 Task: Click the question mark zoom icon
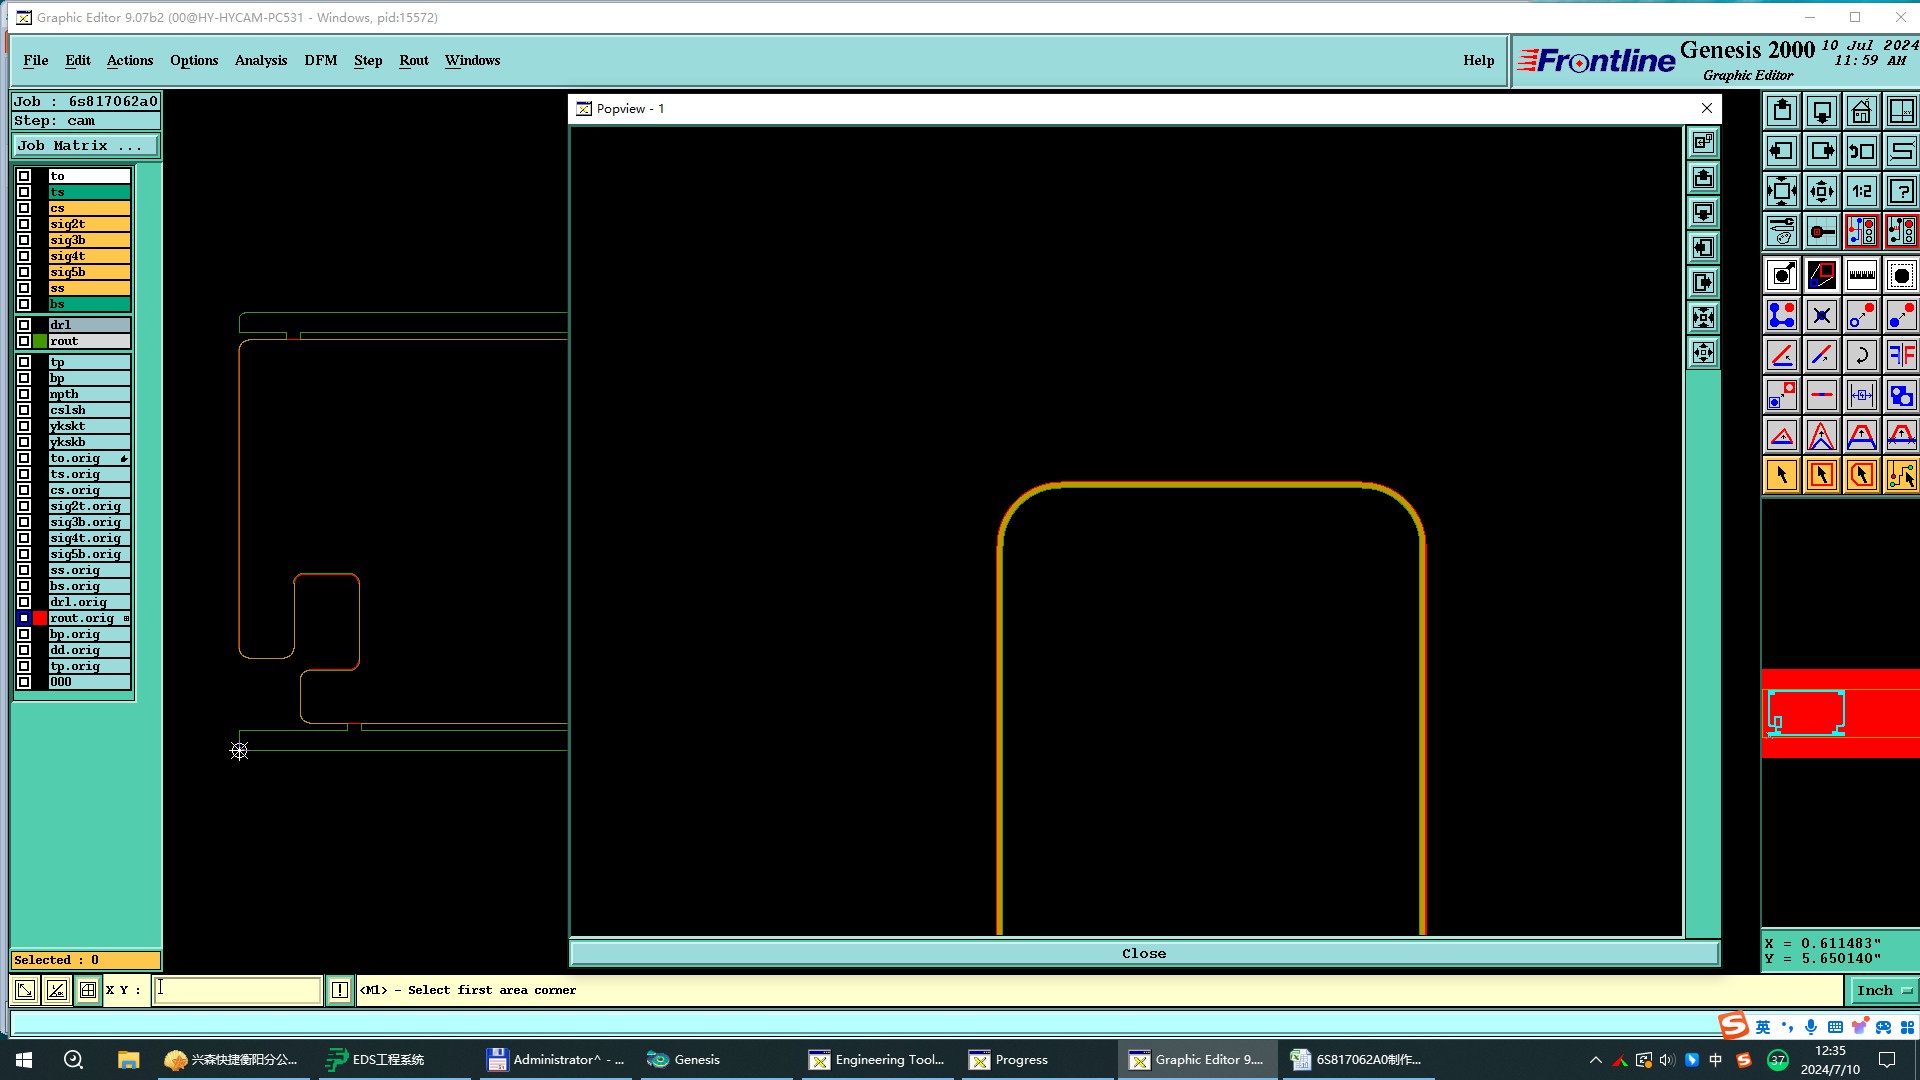pyautogui.click(x=1901, y=191)
